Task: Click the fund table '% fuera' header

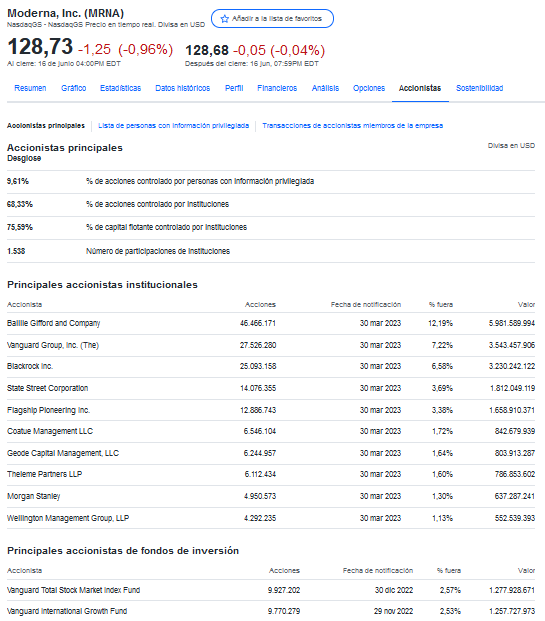Action: 449,571
